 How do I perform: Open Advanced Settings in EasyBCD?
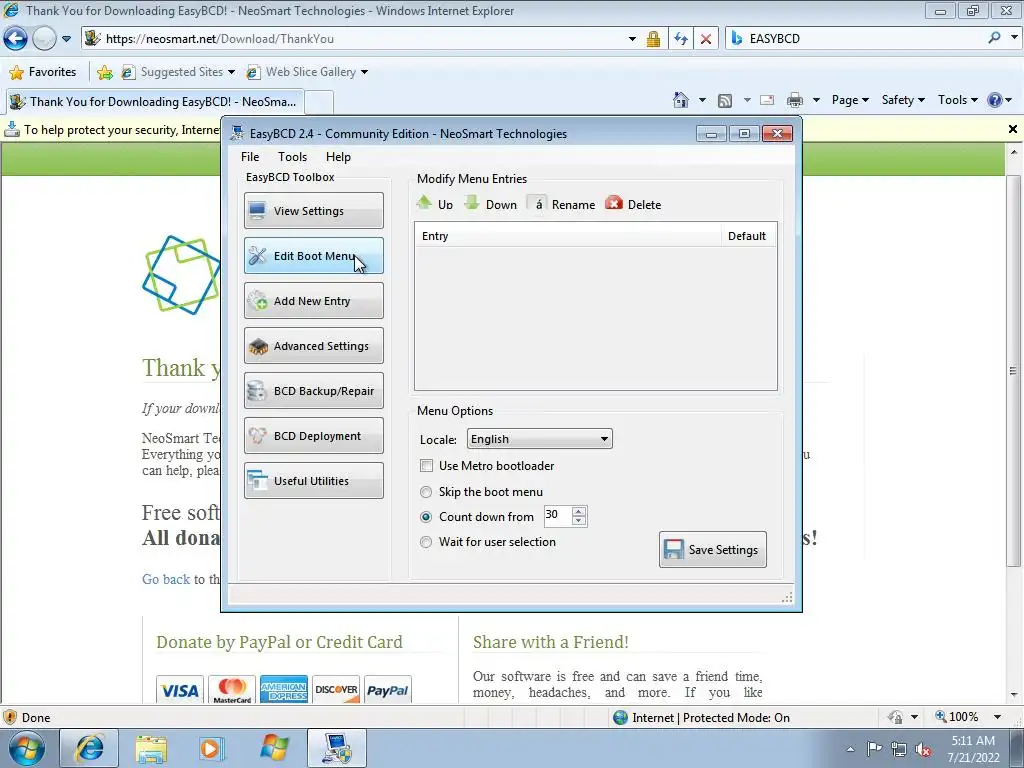pyautogui.click(x=313, y=345)
